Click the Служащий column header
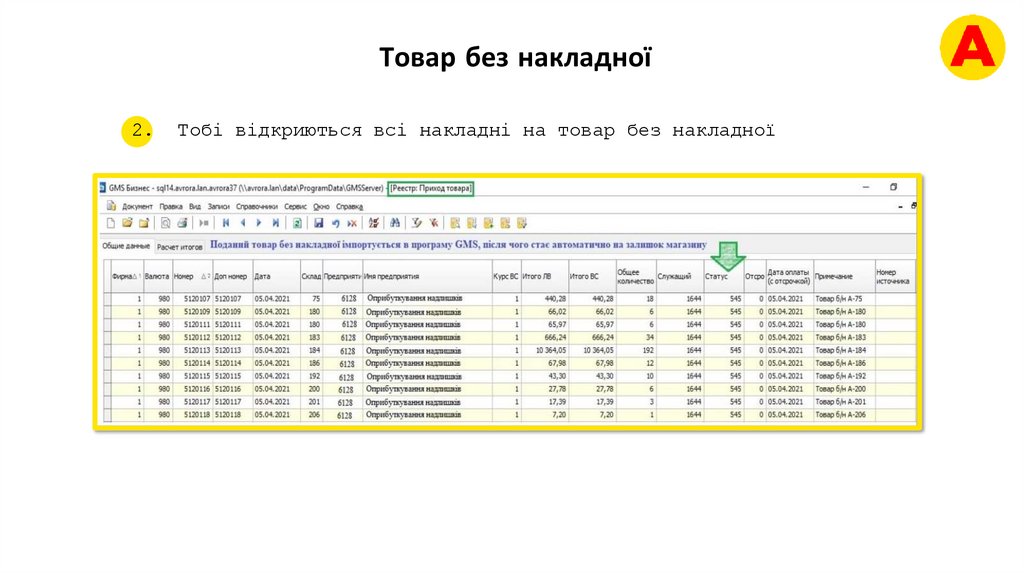This screenshot has width=1024, height=574. click(x=680, y=276)
